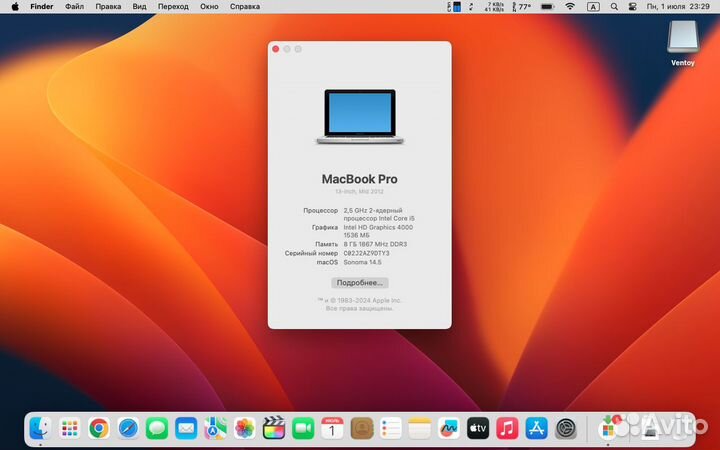Launch Freeform from the dock
Screen dimensions: 720x450
(449, 428)
